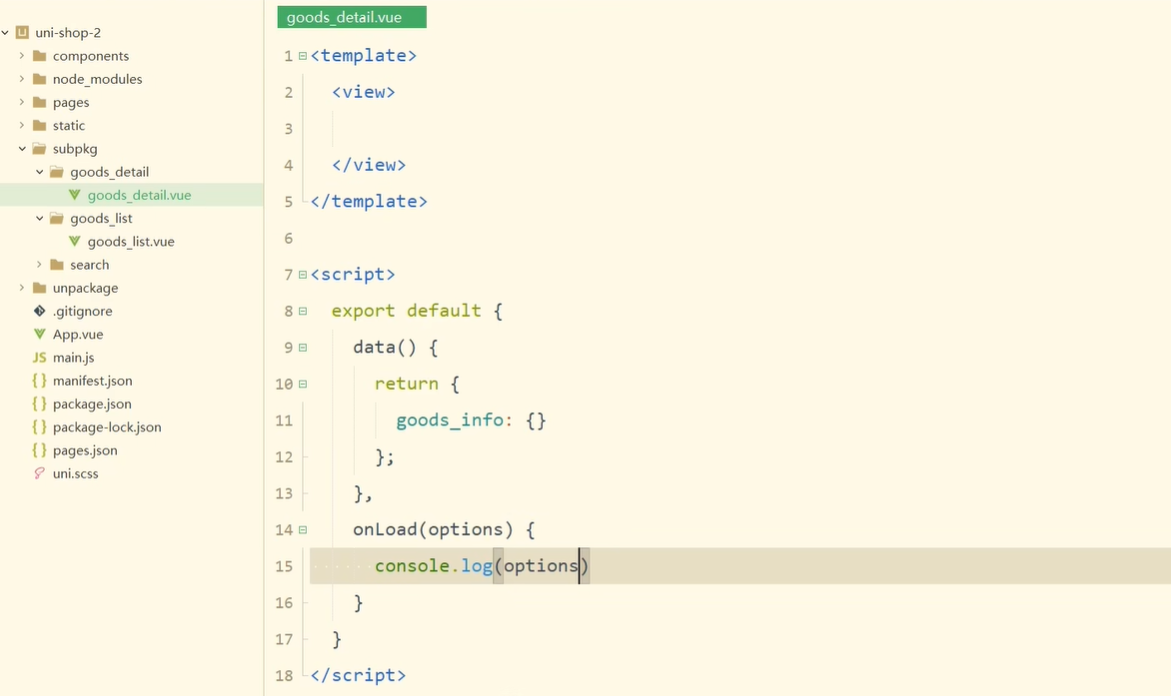Click the opening <view> tag on line 2
This screenshot has width=1171, height=696.
pyautogui.click(x=364, y=92)
